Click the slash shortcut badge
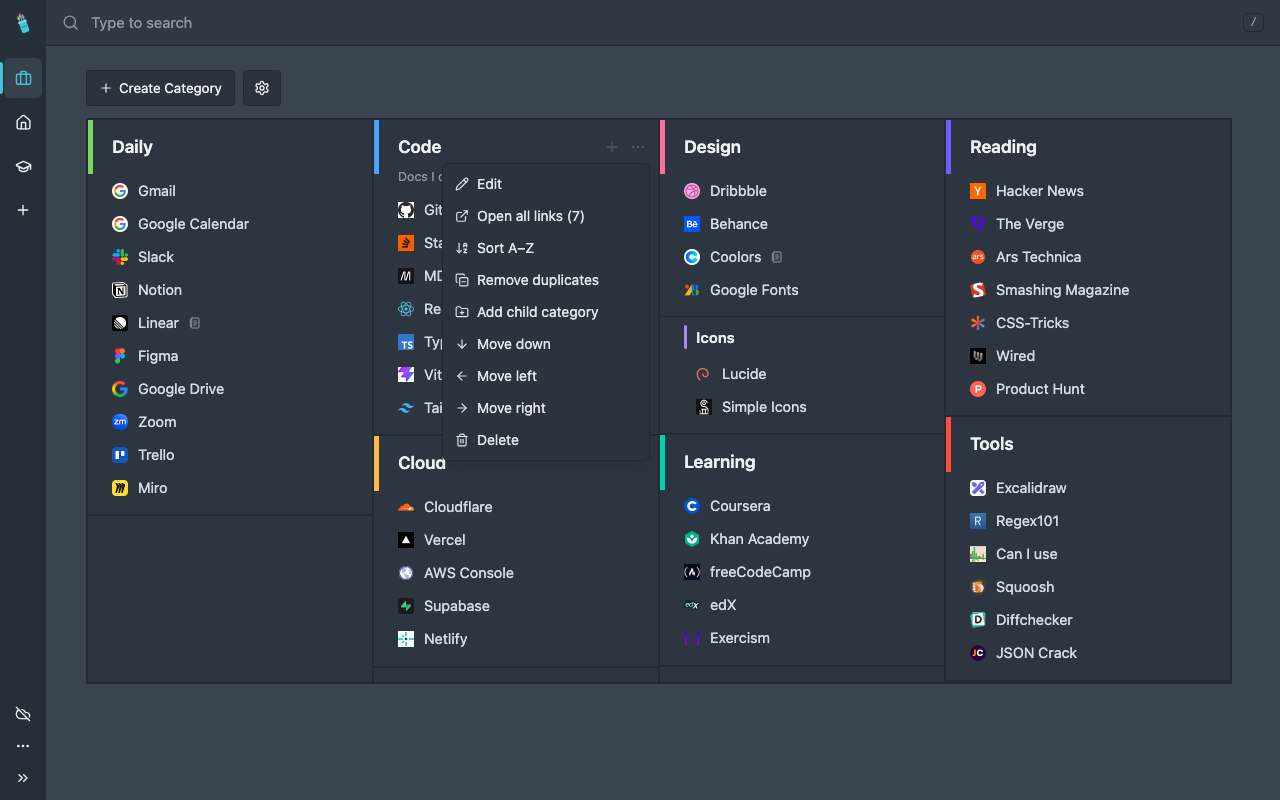 click(1253, 22)
